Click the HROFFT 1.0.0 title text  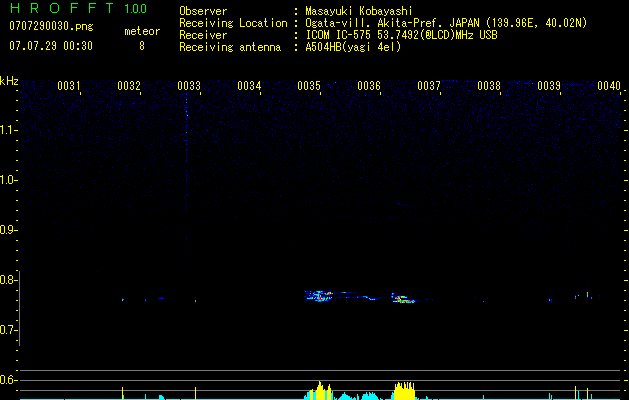78,8
